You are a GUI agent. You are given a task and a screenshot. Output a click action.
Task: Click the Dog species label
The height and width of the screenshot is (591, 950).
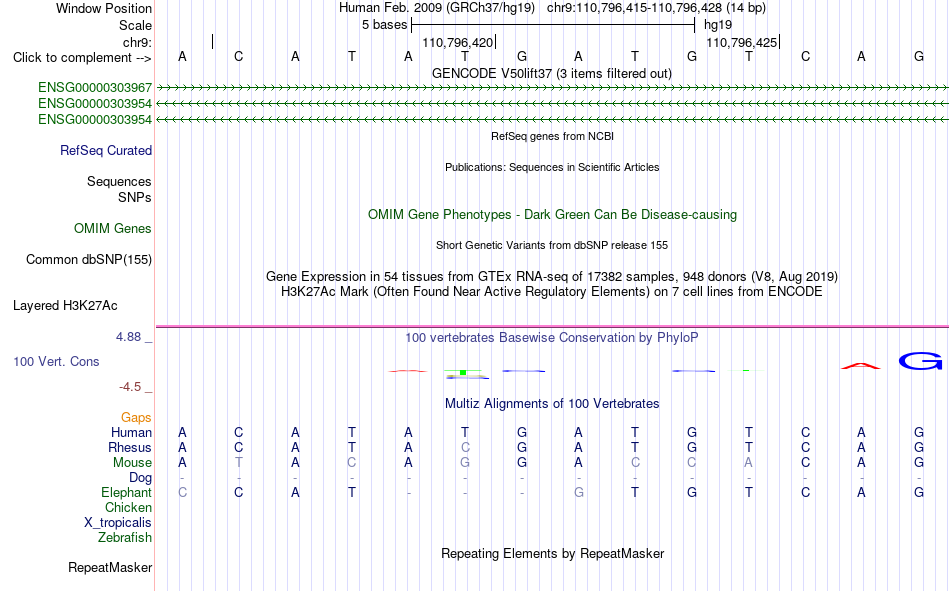[x=140, y=478]
